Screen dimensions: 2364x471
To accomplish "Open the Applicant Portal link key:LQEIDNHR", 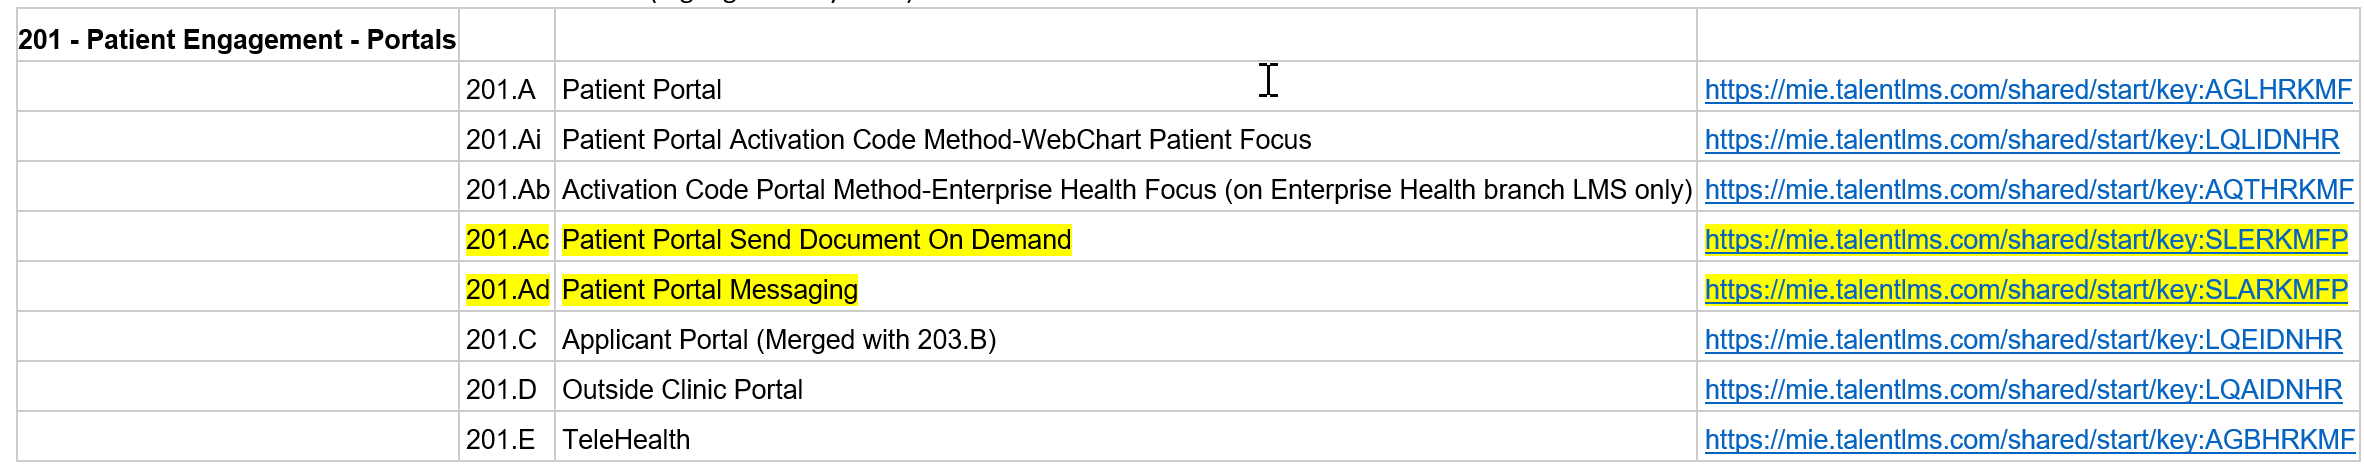I will 2023,340.
